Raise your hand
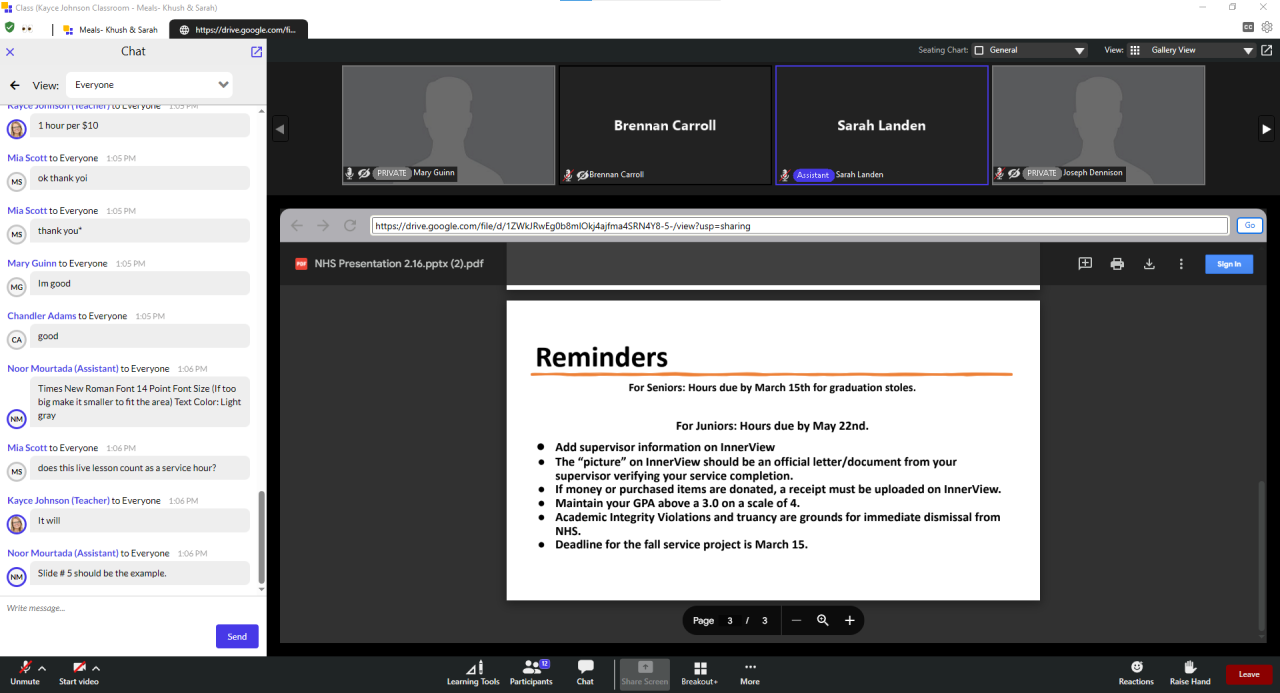This screenshot has height=693, width=1280. pos(1190,673)
